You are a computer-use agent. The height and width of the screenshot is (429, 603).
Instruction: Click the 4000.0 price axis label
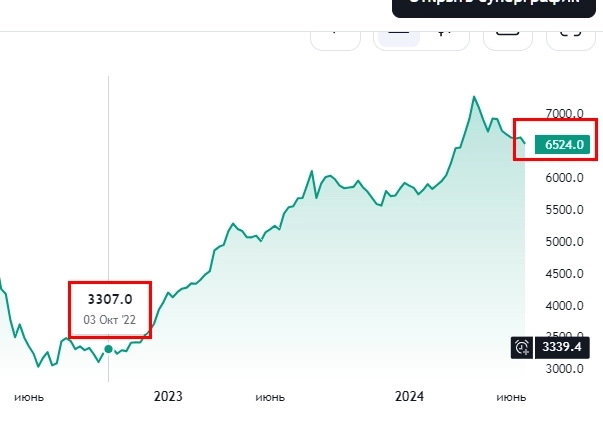click(x=564, y=306)
